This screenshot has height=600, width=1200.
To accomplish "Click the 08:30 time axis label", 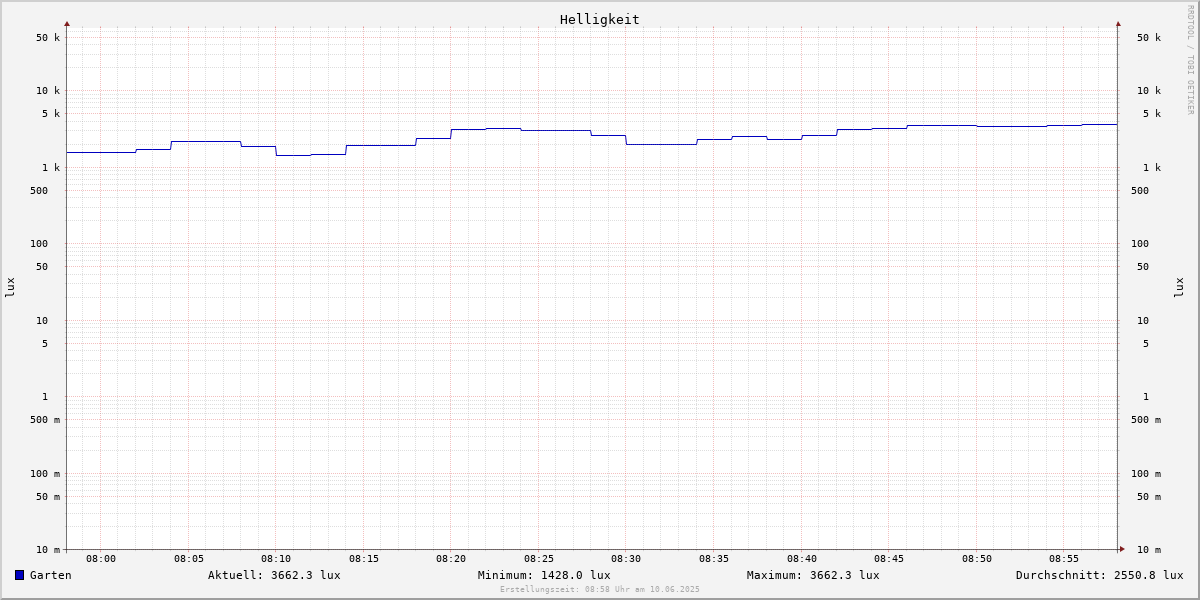I will pos(626,559).
